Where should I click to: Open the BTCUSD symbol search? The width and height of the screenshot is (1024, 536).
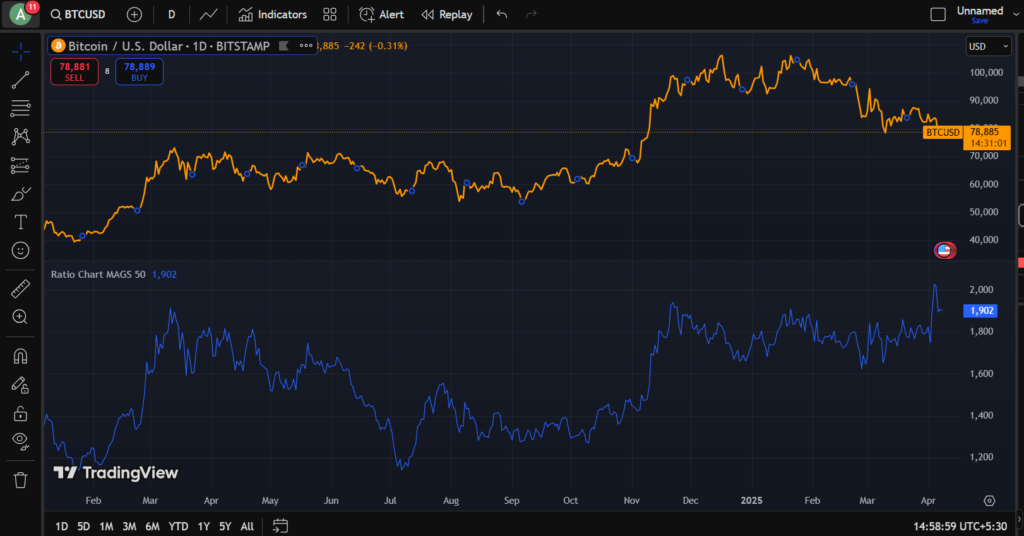pos(78,14)
